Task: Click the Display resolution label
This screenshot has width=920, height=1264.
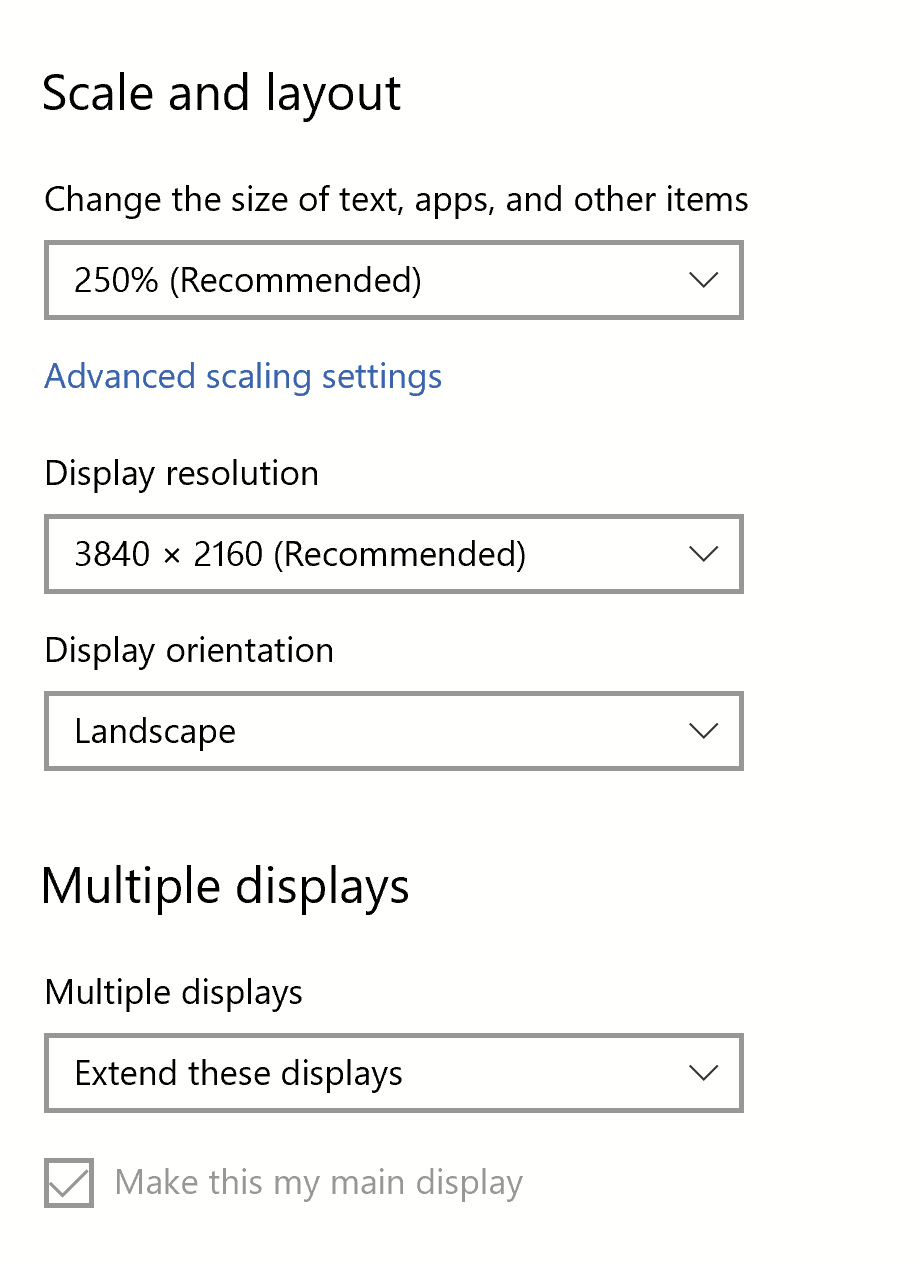Action: (182, 473)
